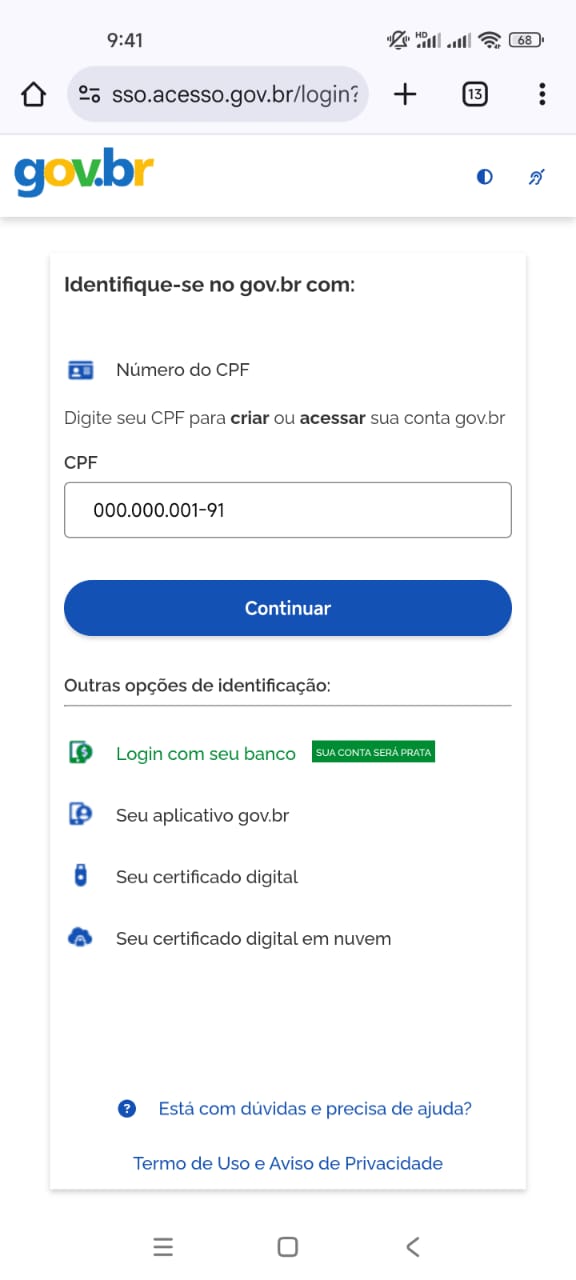This screenshot has width=576, height=1280.
Task: Tap the Android back navigation button
Action: 413,1247
